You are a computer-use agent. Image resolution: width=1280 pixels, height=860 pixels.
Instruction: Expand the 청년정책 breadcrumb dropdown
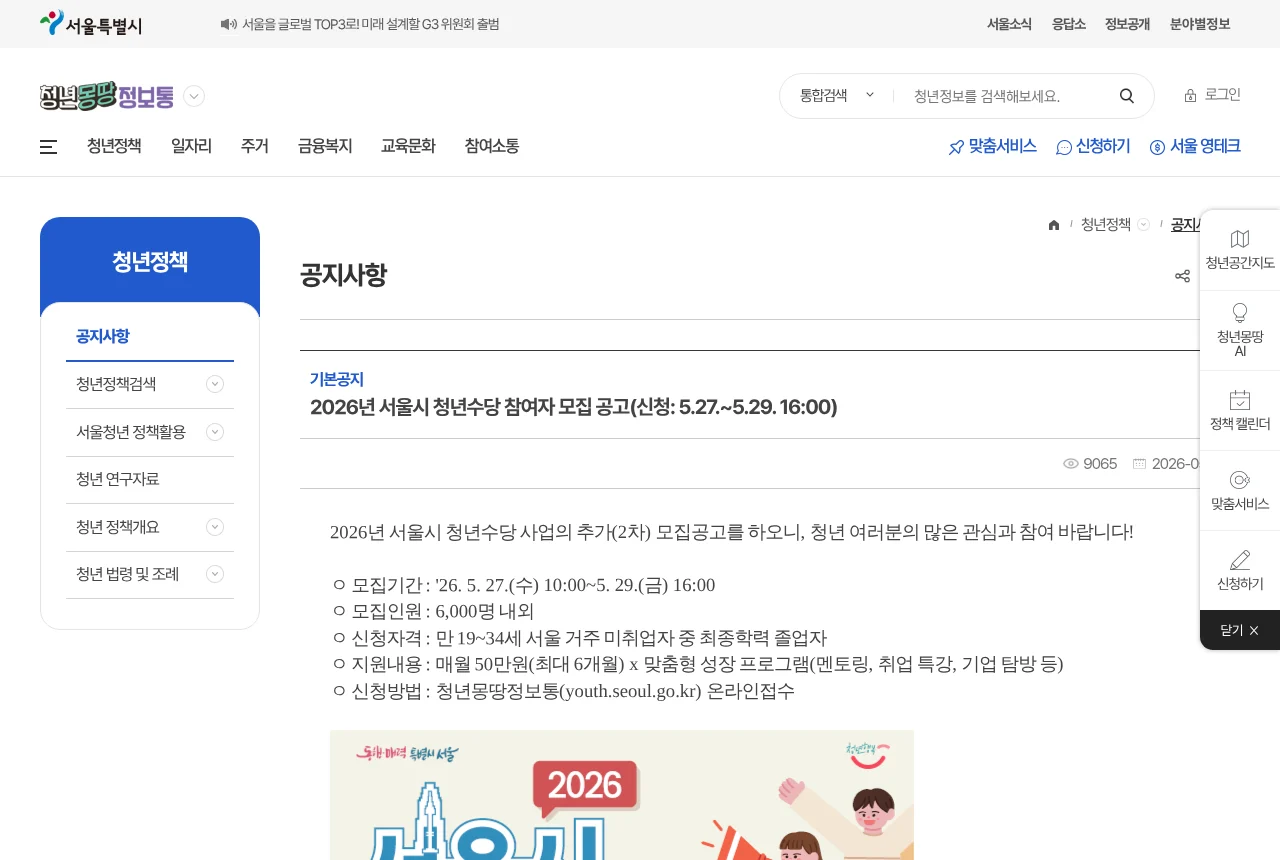[x=1143, y=224]
